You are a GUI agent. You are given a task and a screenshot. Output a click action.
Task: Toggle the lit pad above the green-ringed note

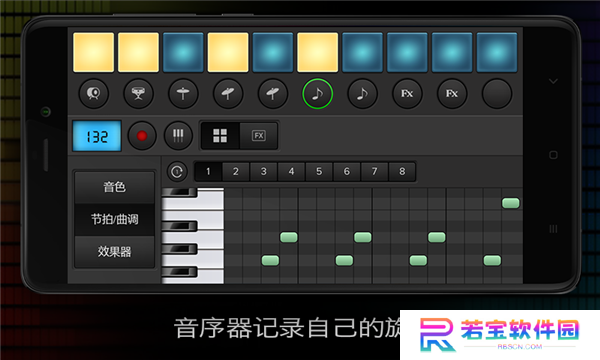tap(317, 52)
